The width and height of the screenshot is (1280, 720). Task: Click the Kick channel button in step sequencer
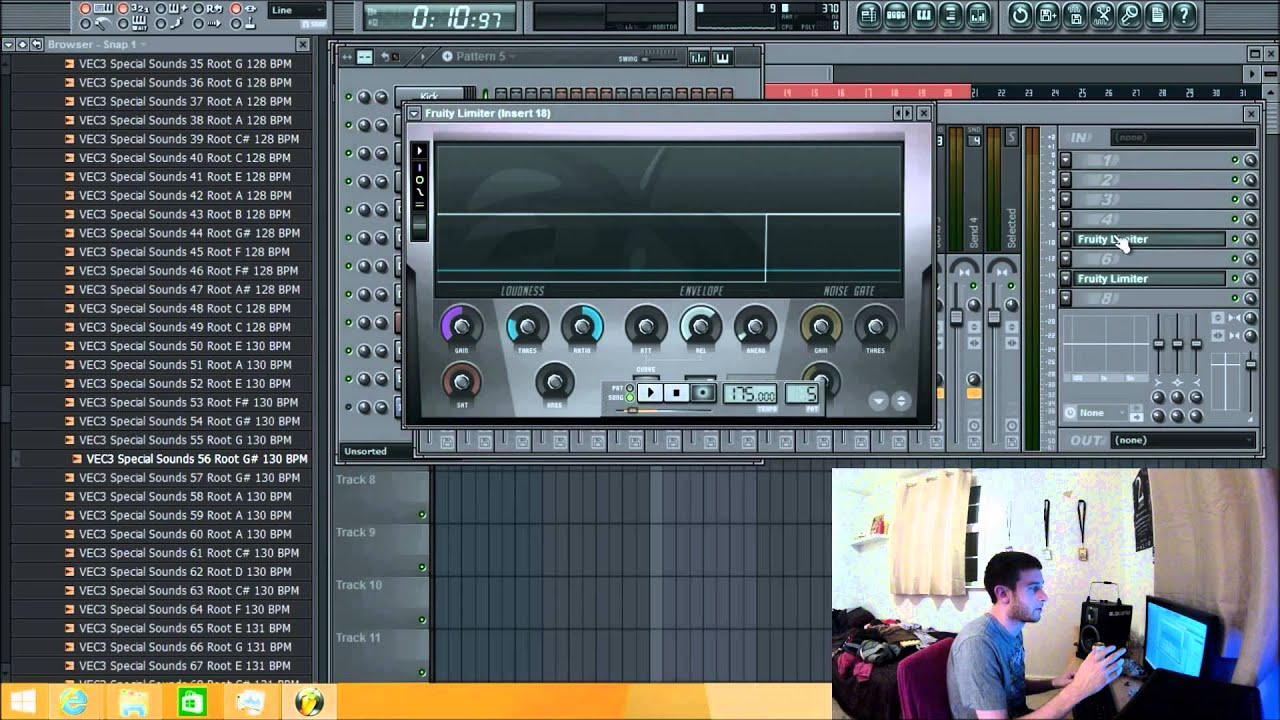(x=429, y=96)
